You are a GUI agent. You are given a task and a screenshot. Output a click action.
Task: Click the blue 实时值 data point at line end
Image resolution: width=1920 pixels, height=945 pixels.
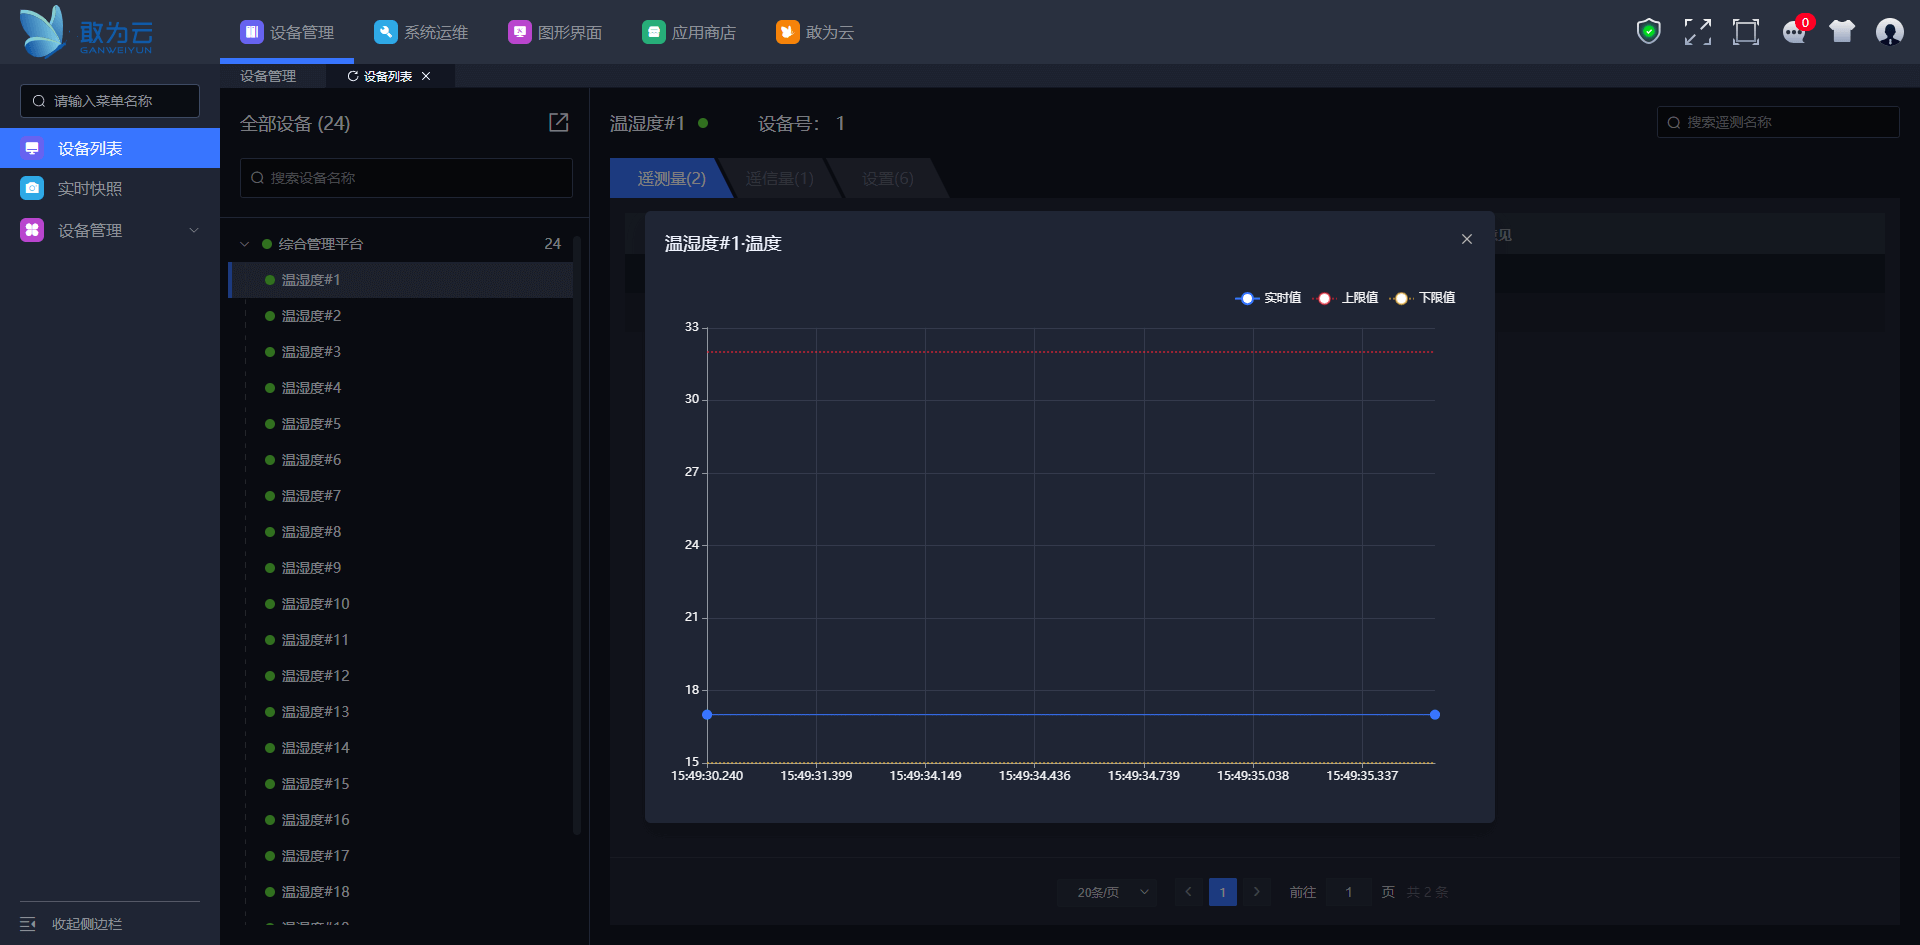(x=1434, y=715)
